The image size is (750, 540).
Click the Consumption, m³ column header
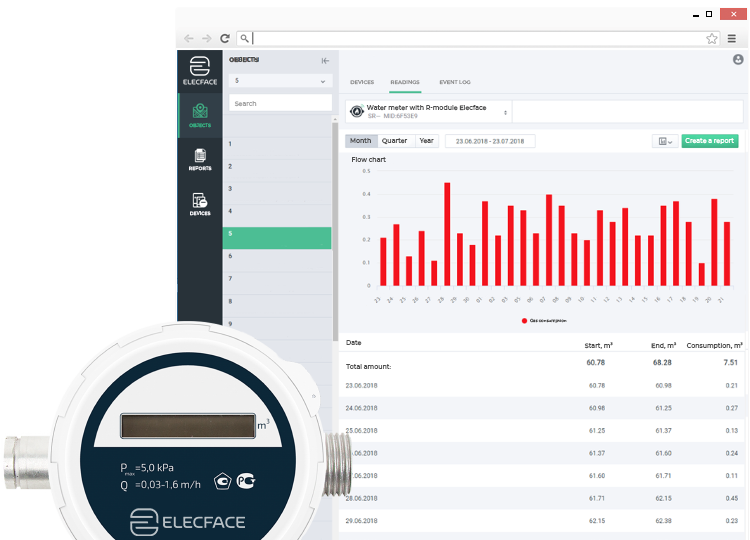[x=715, y=345]
